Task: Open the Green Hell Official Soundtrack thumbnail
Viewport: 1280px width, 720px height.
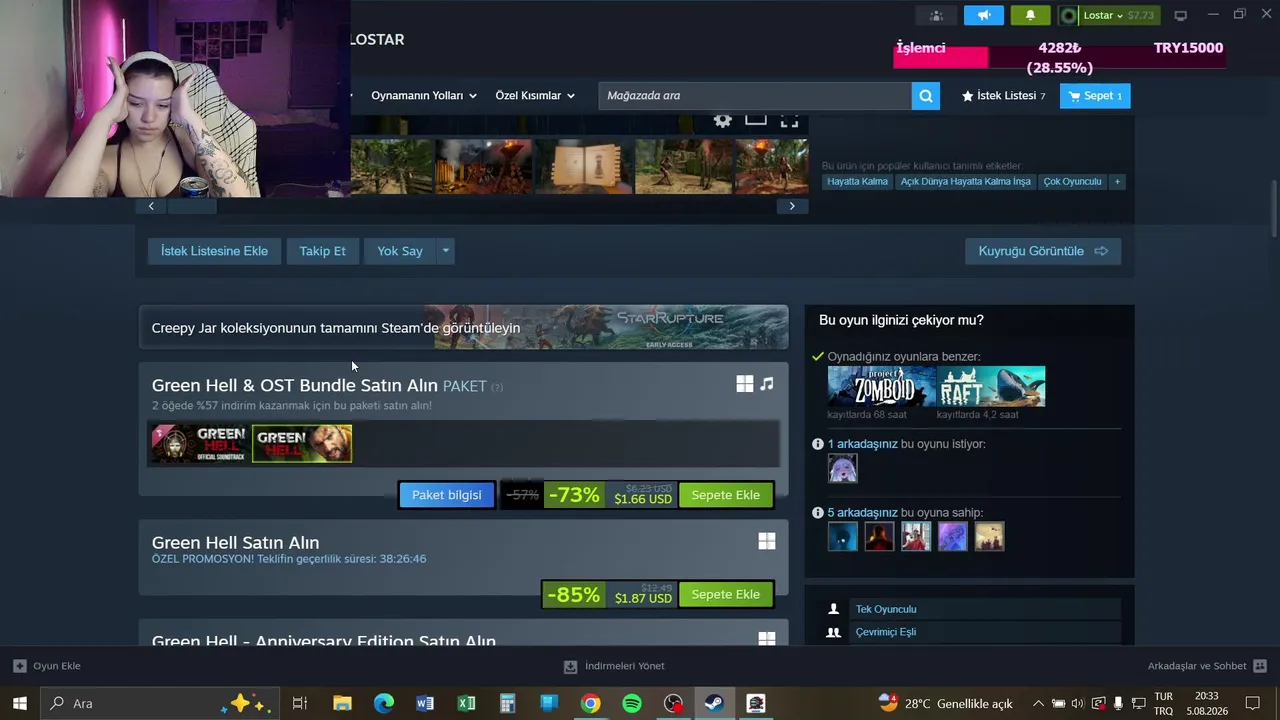Action: pyautogui.click(x=199, y=444)
